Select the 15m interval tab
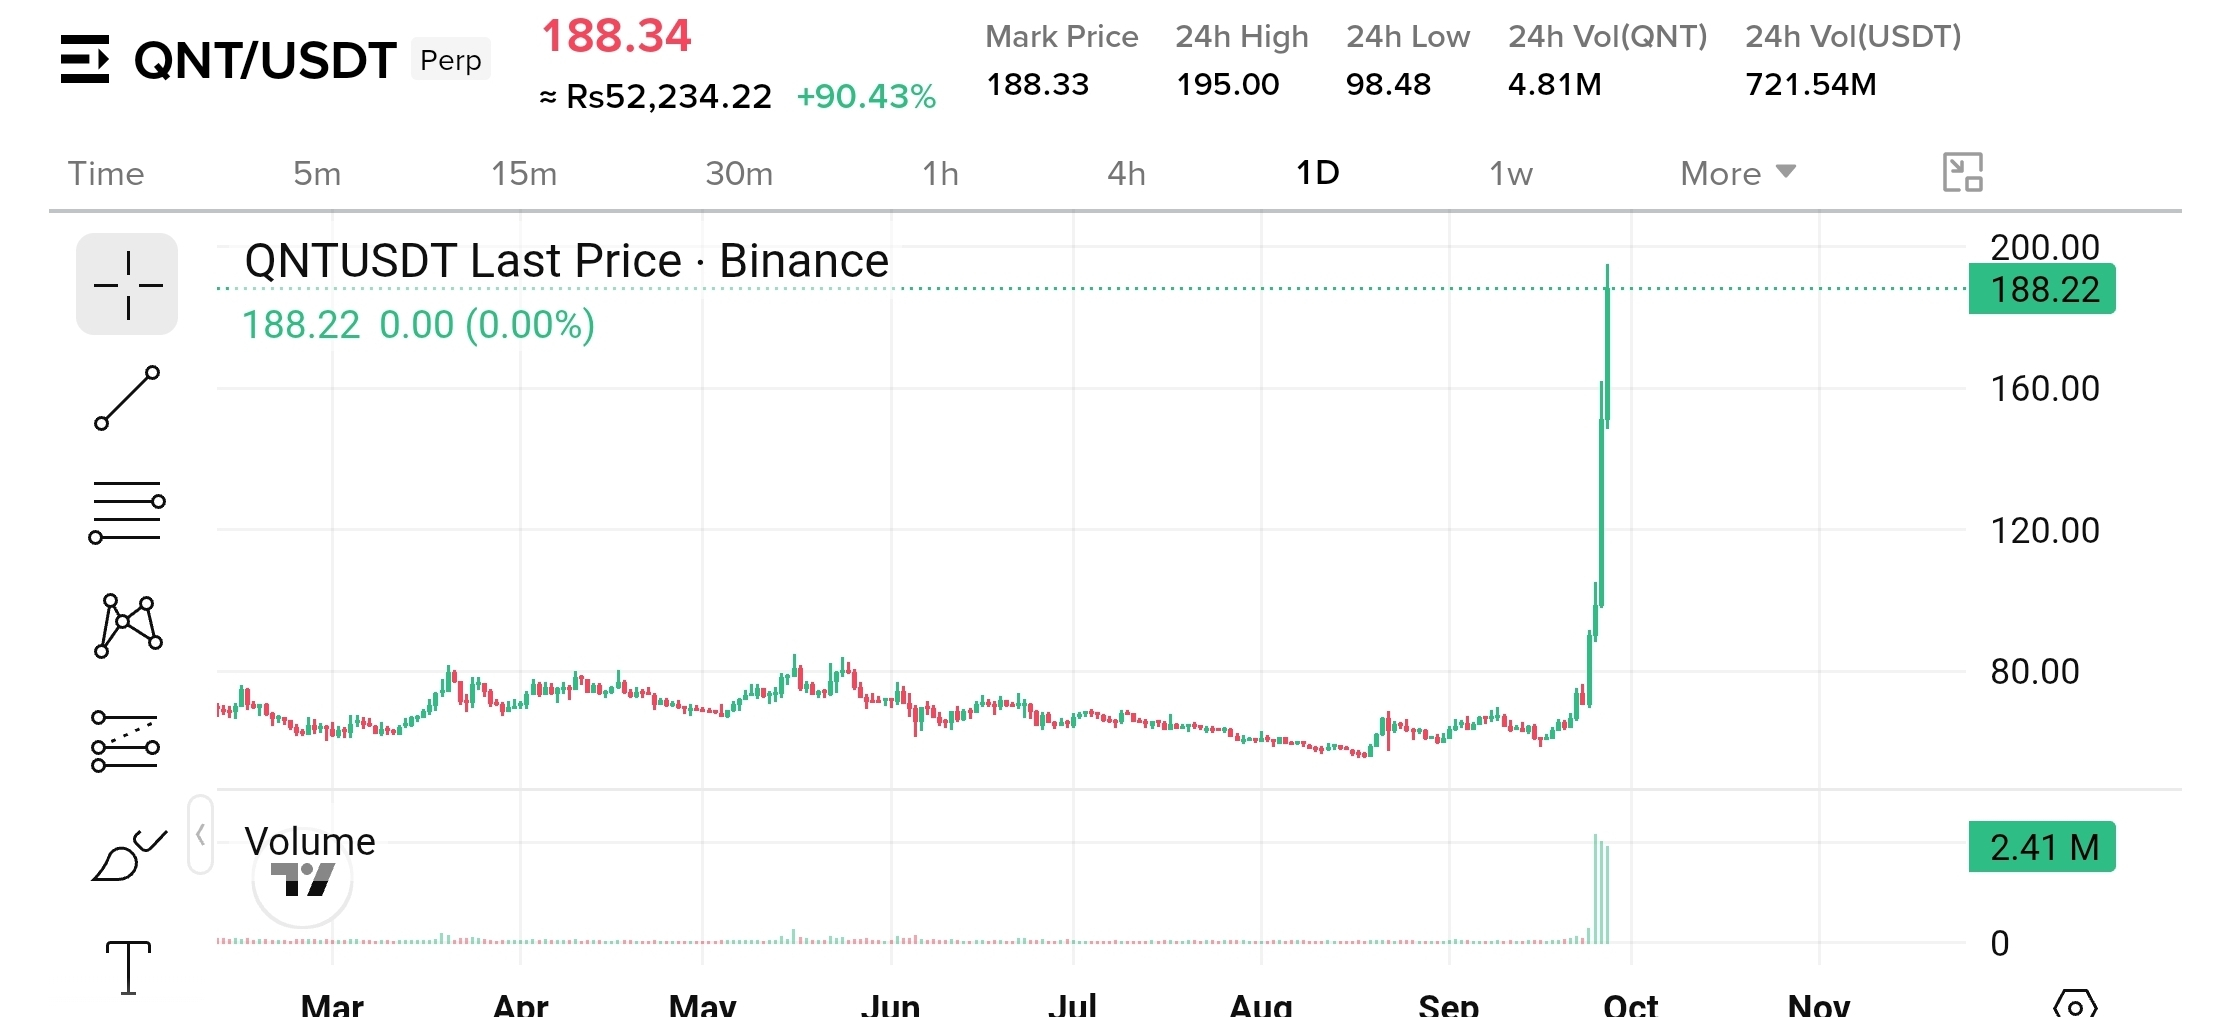This screenshot has height=1017, width=2226. pyautogui.click(x=524, y=173)
